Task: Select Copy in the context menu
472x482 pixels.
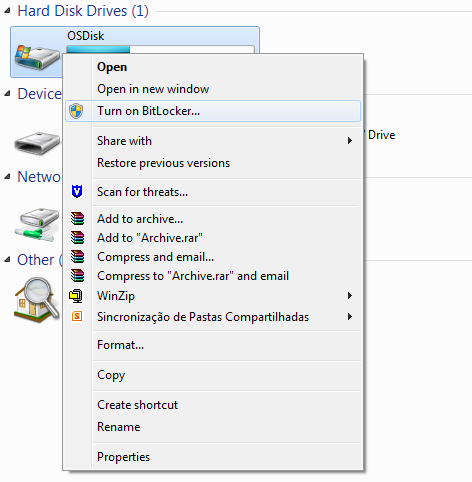Action: coord(213,375)
